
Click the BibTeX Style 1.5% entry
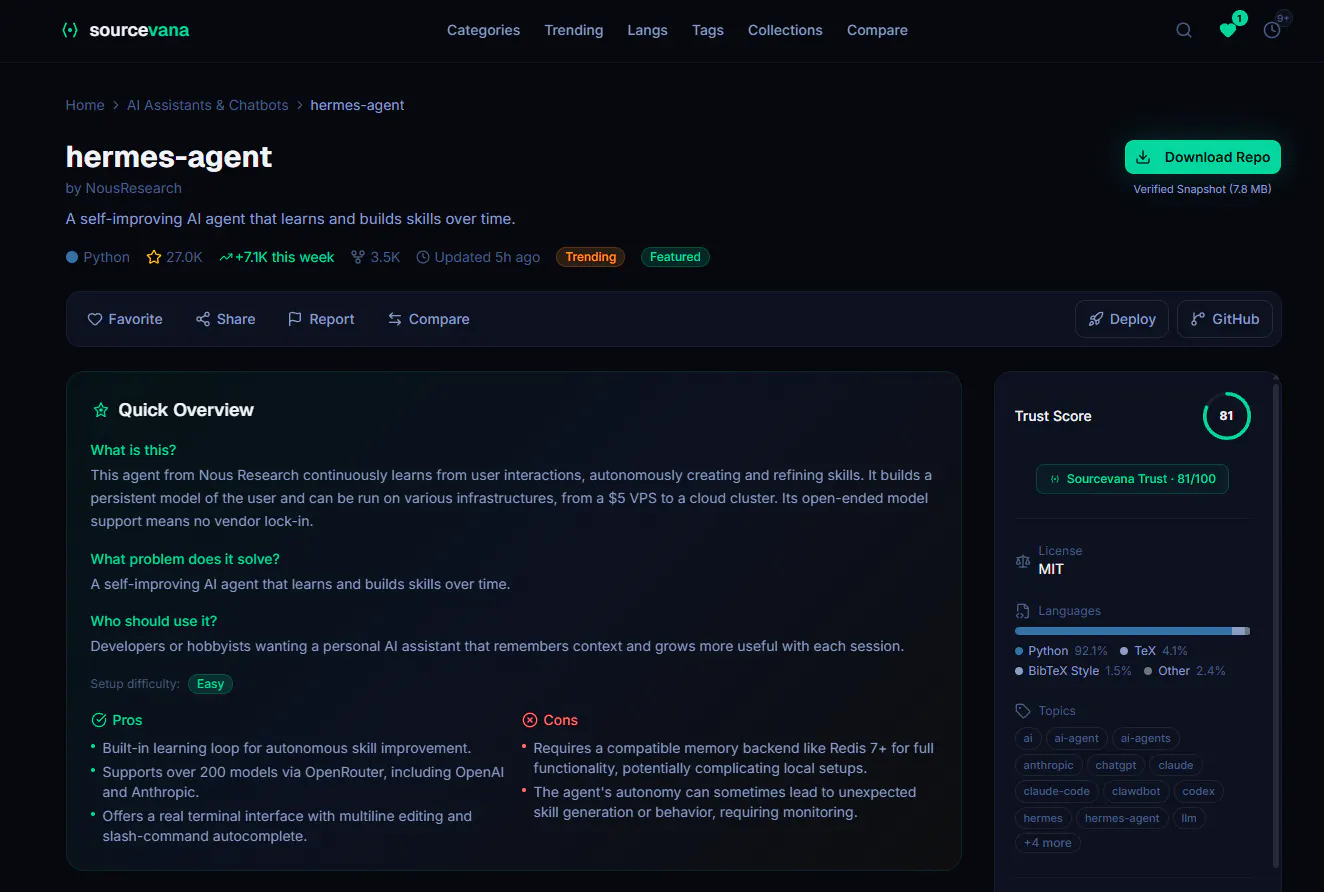click(x=1073, y=671)
